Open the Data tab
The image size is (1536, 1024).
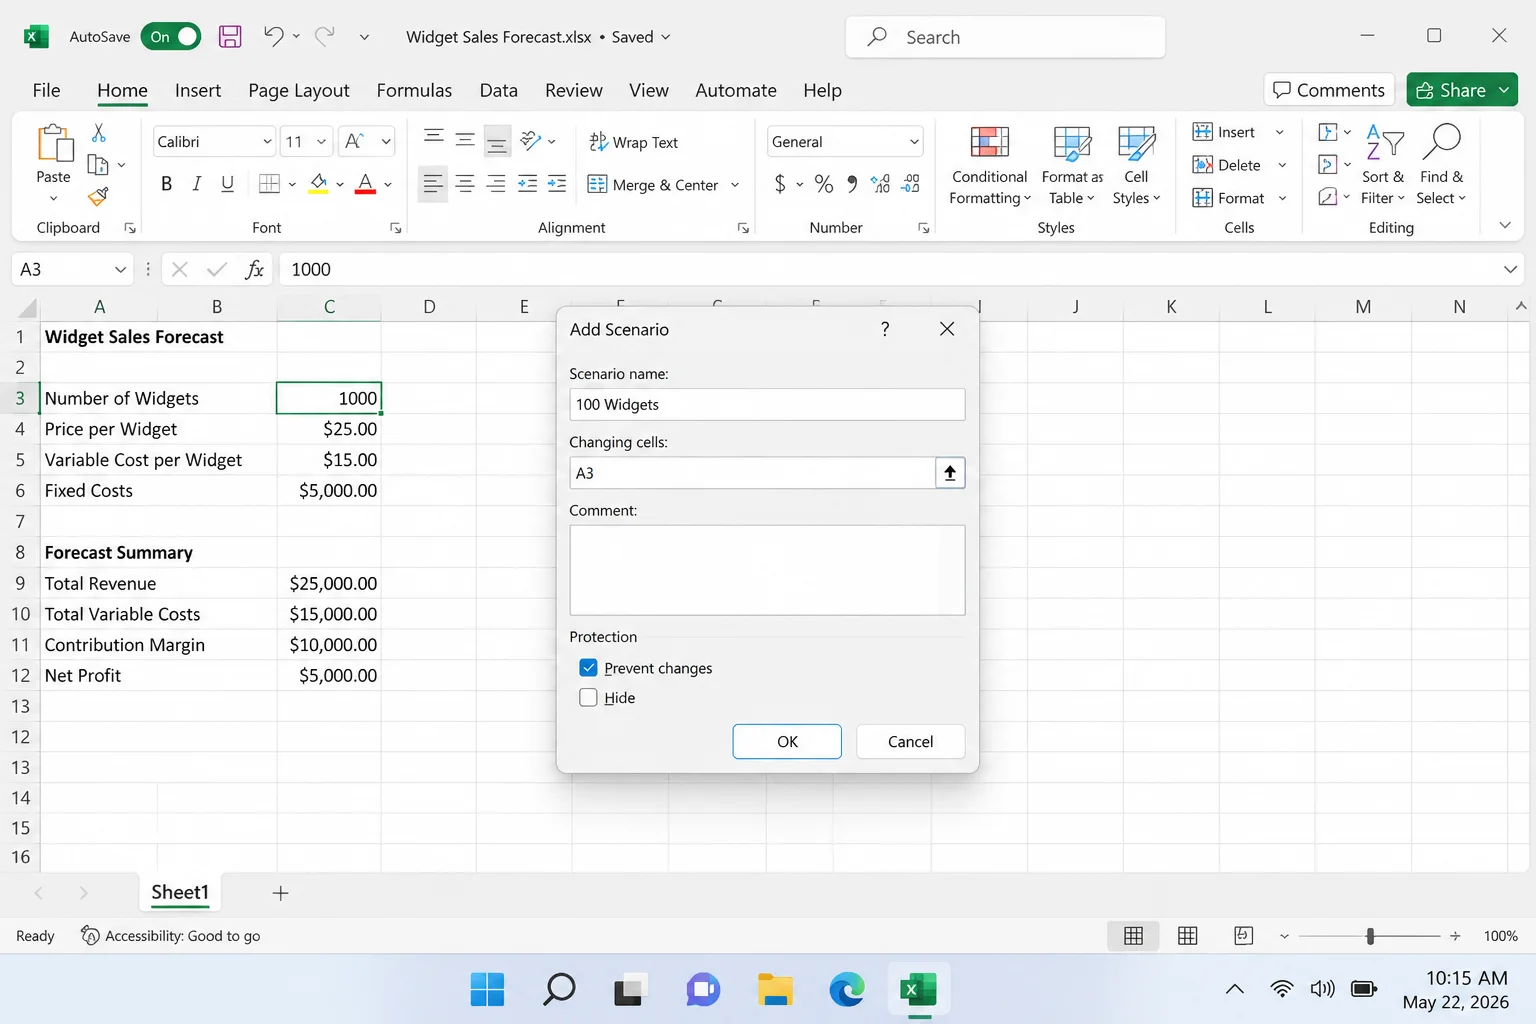click(498, 90)
